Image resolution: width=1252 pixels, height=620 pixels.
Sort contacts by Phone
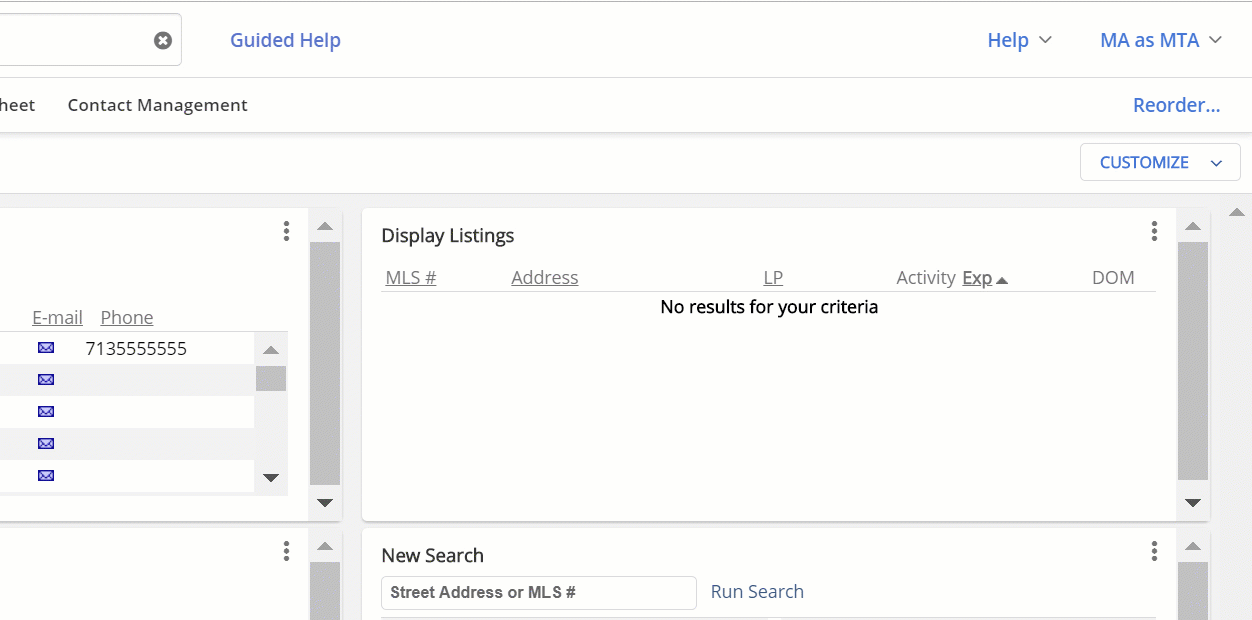click(126, 317)
